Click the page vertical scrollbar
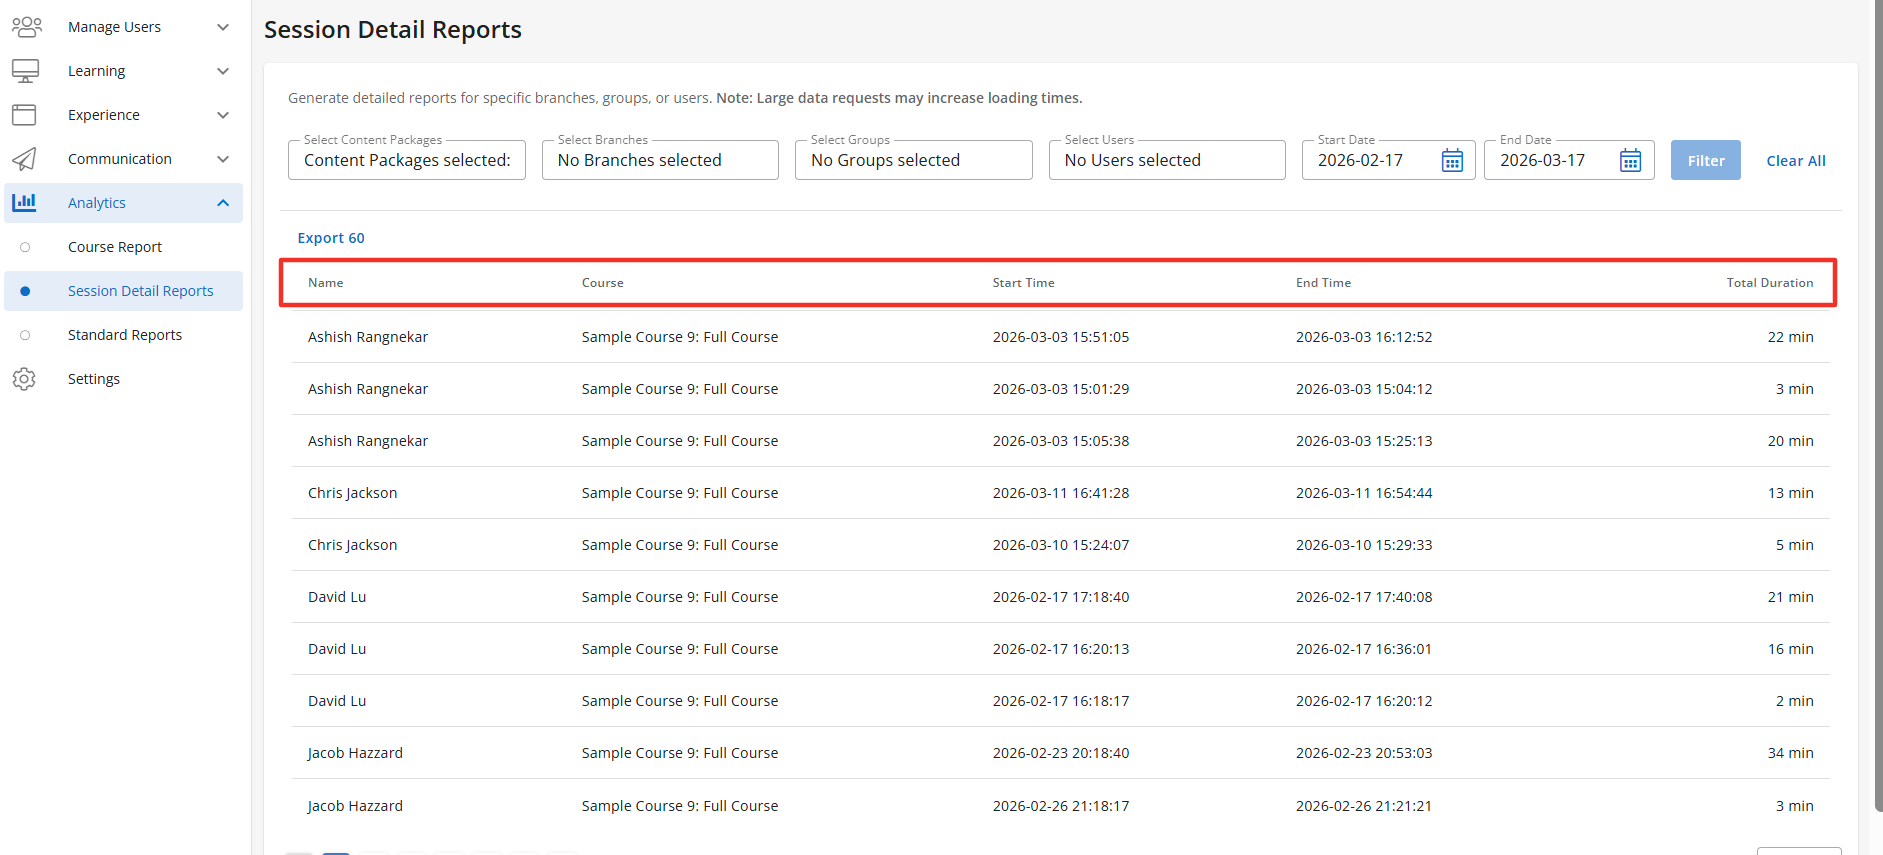Viewport: 1883px width, 855px height. coord(1877,400)
